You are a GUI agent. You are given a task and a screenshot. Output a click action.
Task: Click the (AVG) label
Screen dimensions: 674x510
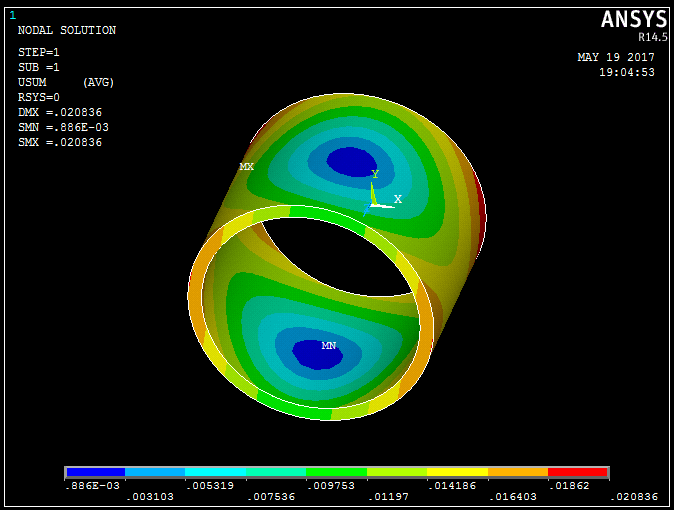pyautogui.click(x=98, y=82)
